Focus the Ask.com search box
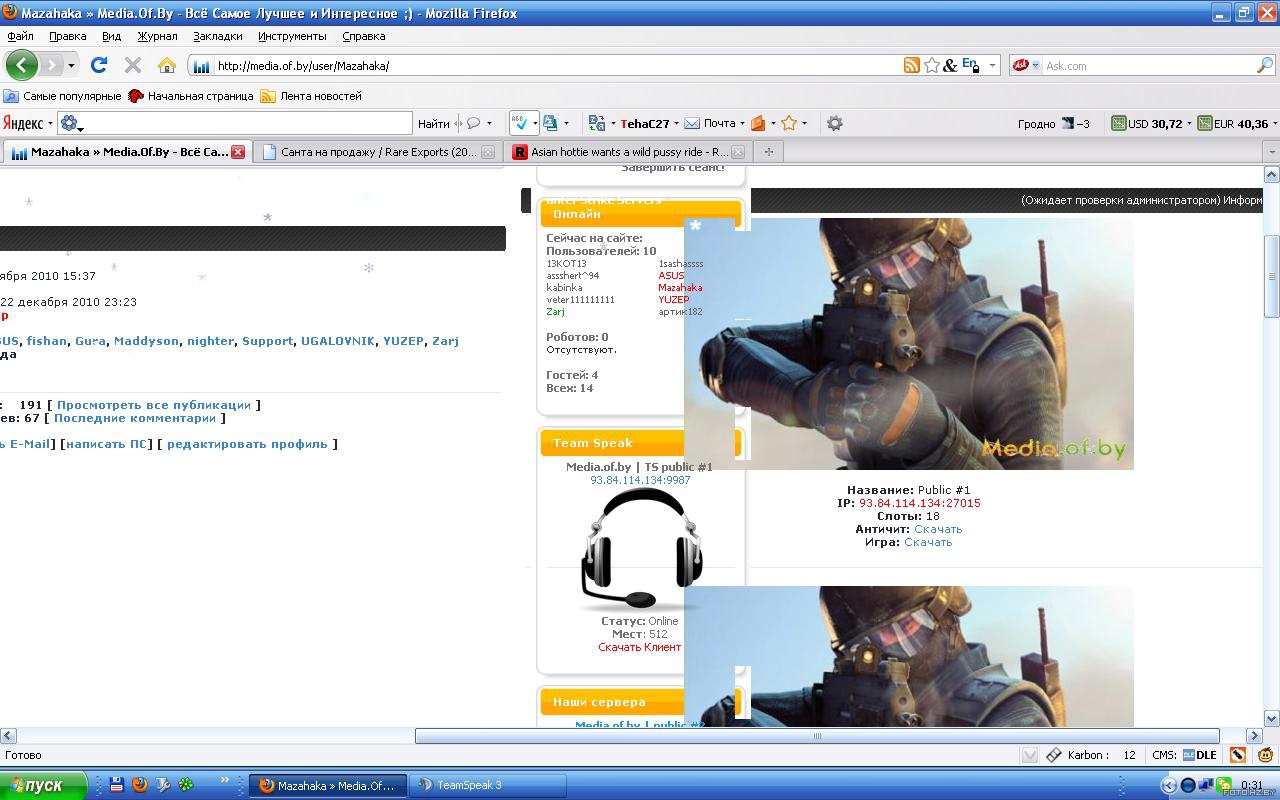 (1149, 66)
